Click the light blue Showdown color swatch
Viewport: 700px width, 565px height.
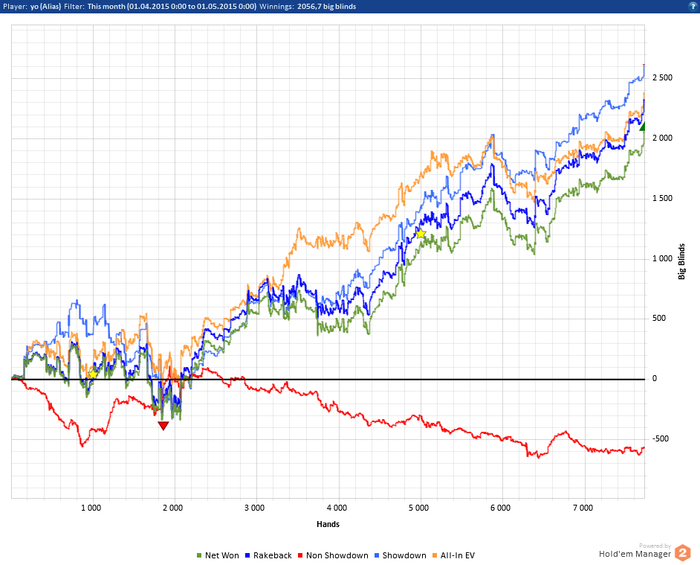point(377,556)
